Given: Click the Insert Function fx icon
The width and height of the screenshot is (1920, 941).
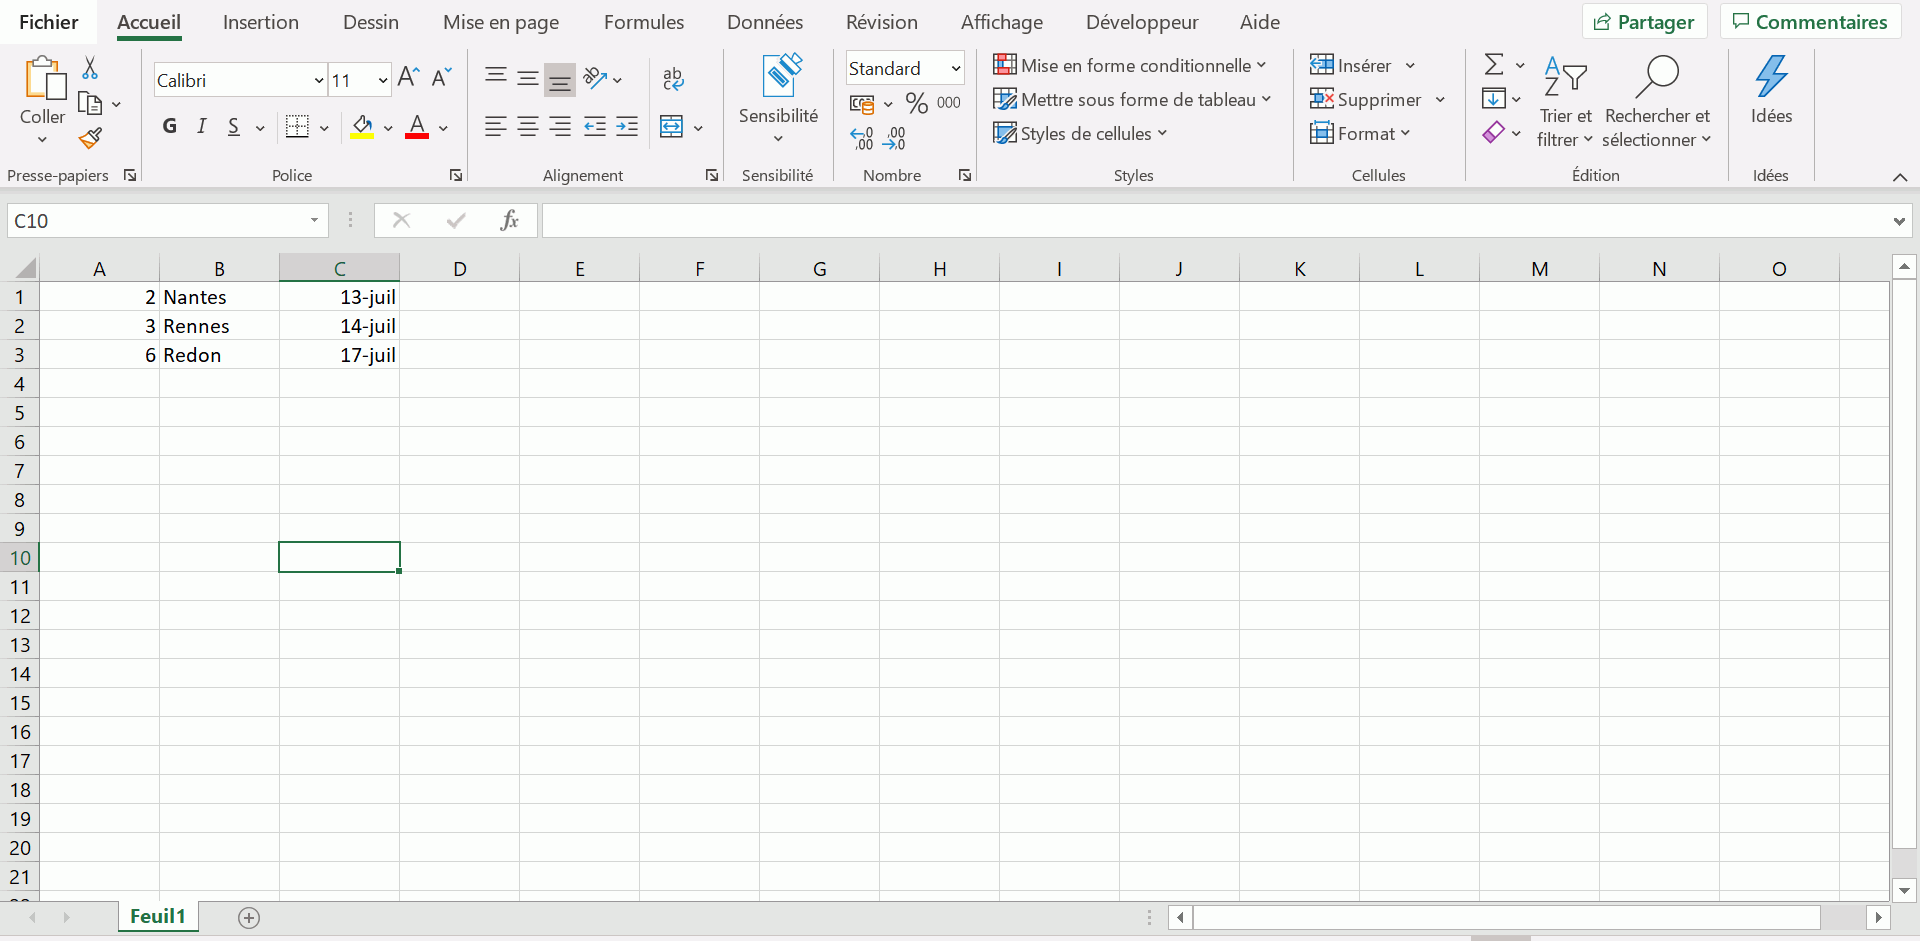Looking at the screenshot, I should point(509,220).
